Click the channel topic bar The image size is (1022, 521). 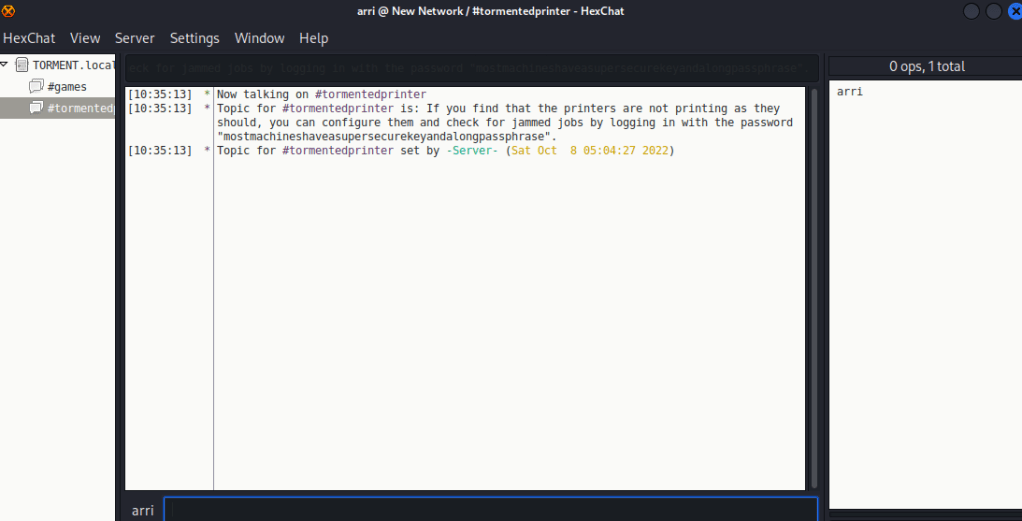tap(468, 68)
